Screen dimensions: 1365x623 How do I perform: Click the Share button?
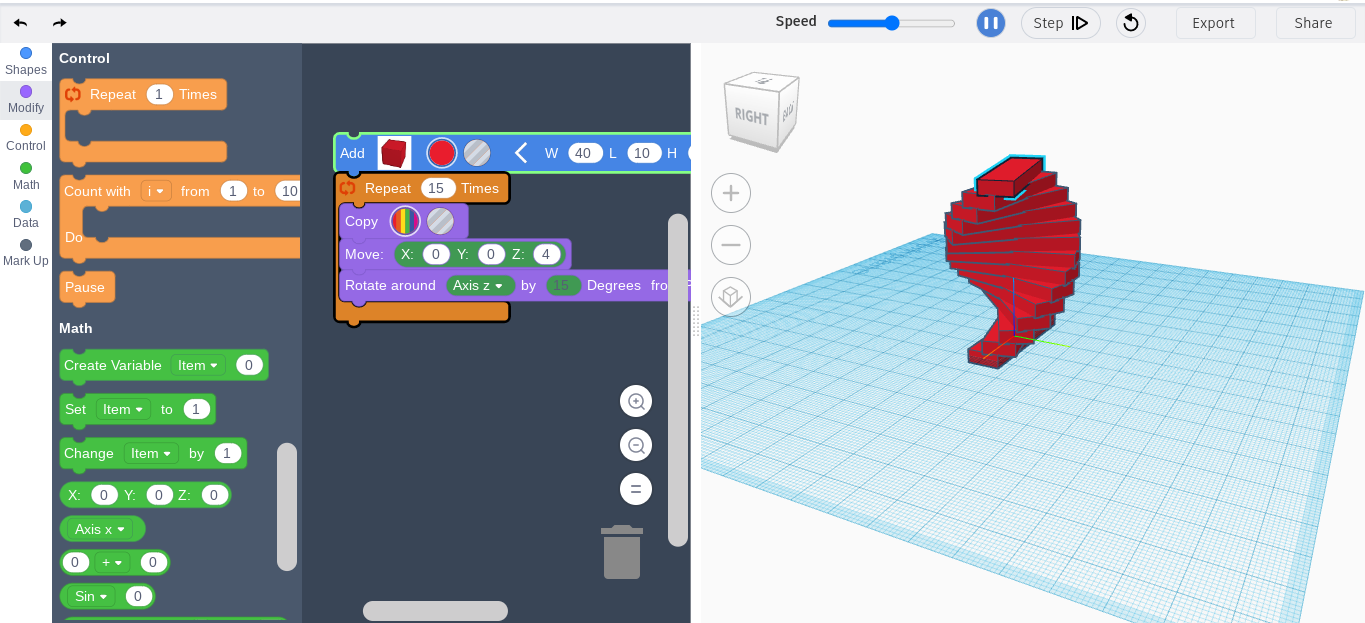(x=1313, y=23)
